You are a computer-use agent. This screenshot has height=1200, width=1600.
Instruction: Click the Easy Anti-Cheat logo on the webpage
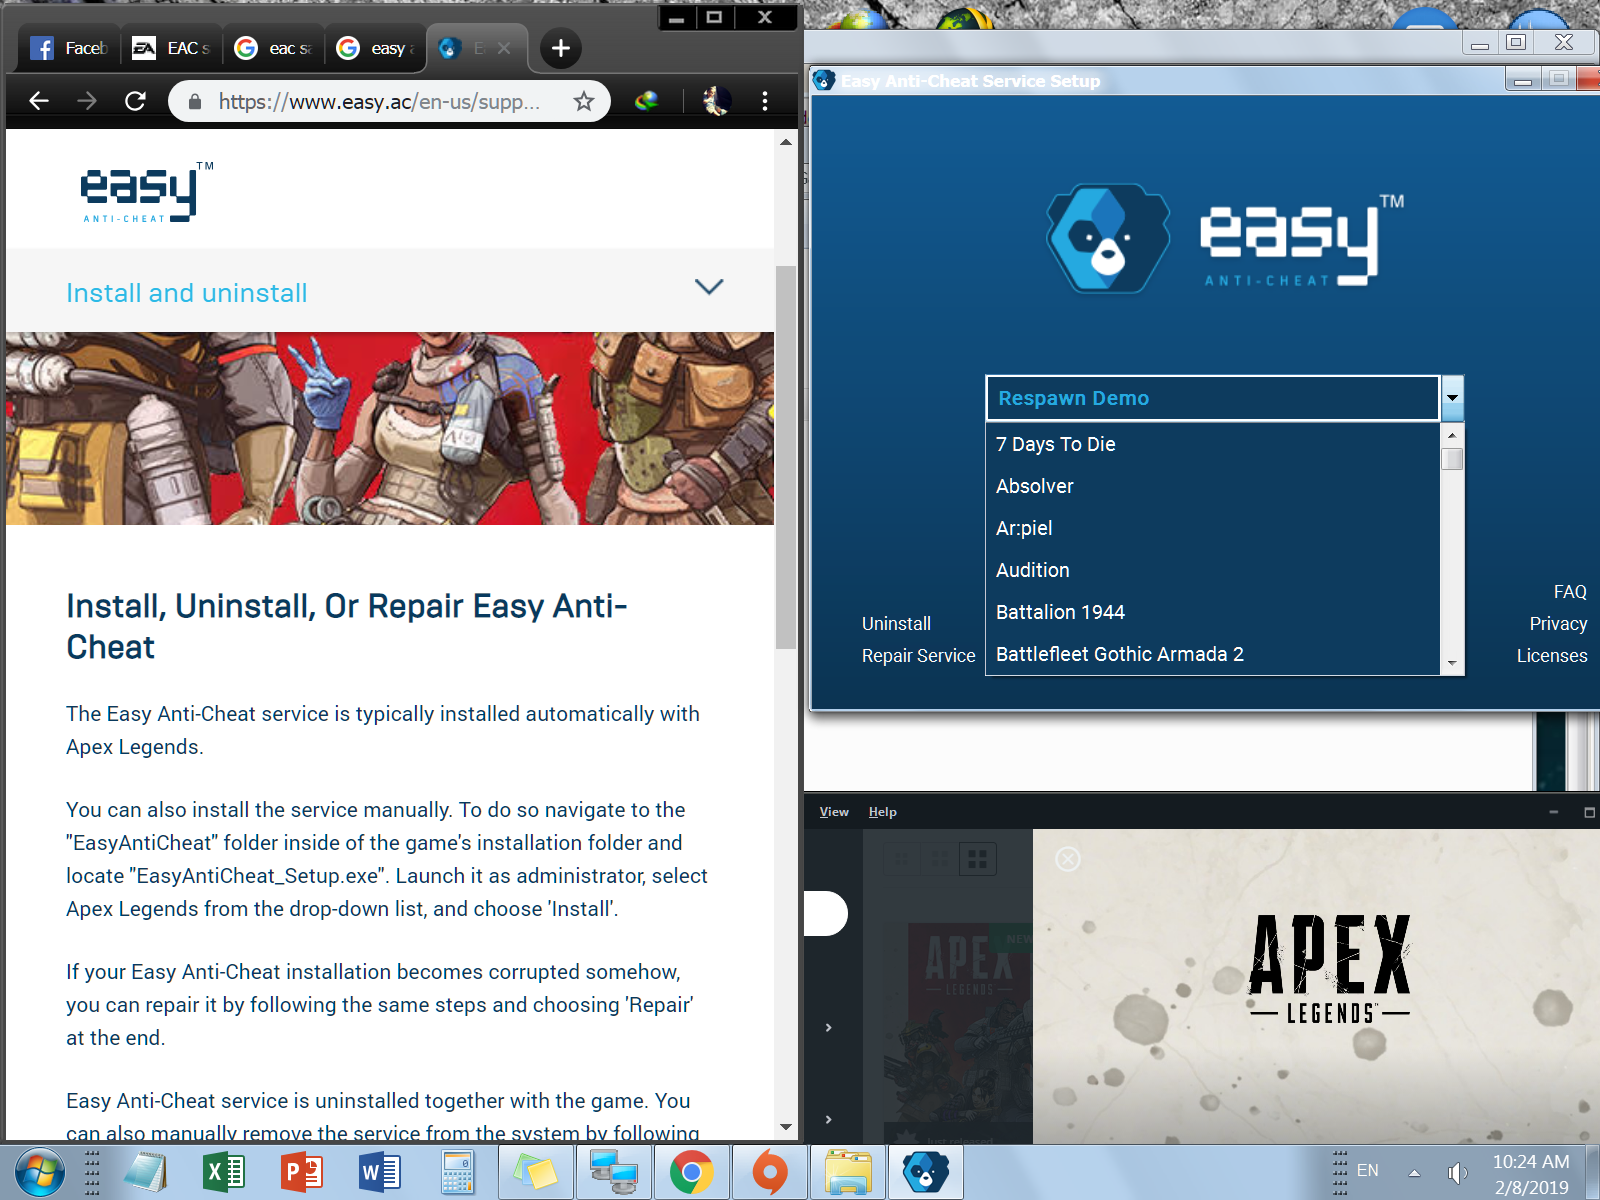146,191
